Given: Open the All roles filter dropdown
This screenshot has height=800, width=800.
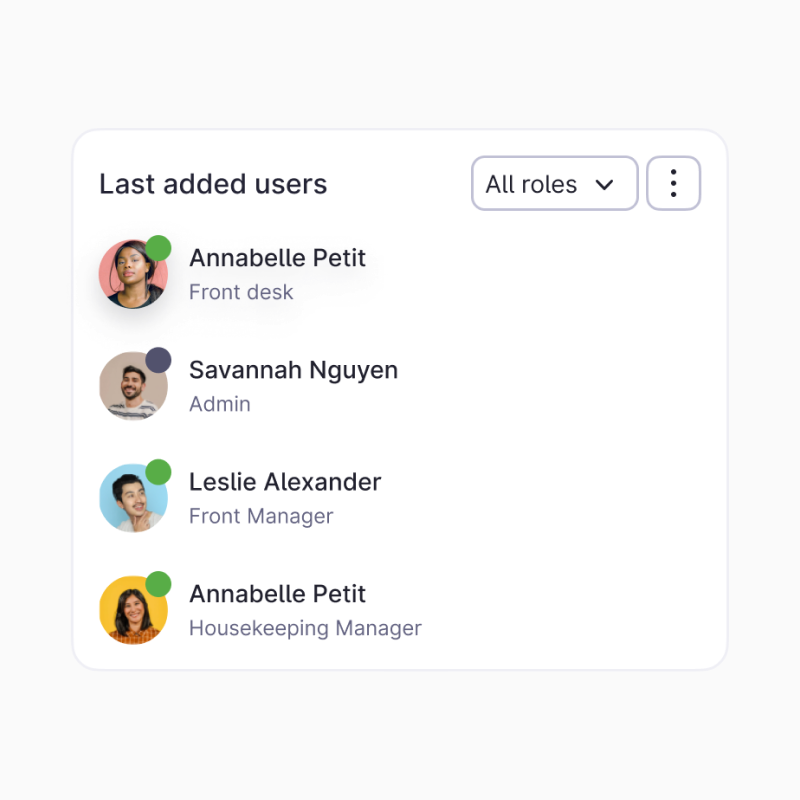Looking at the screenshot, I should pyautogui.click(x=554, y=183).
